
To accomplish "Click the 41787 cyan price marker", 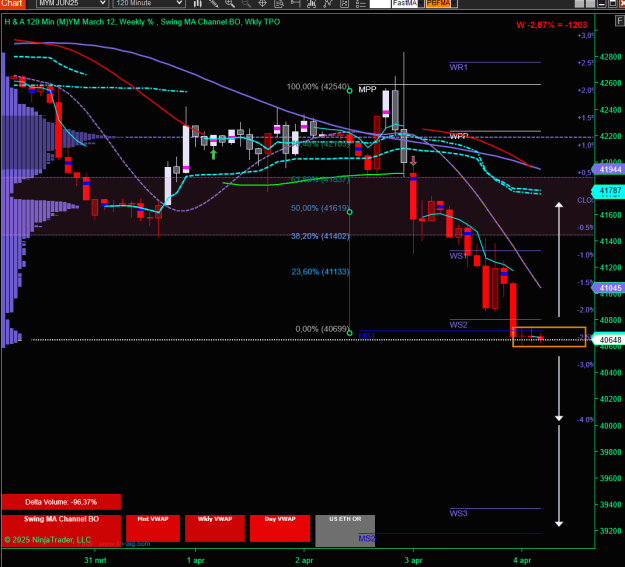I will click(609, 191).
